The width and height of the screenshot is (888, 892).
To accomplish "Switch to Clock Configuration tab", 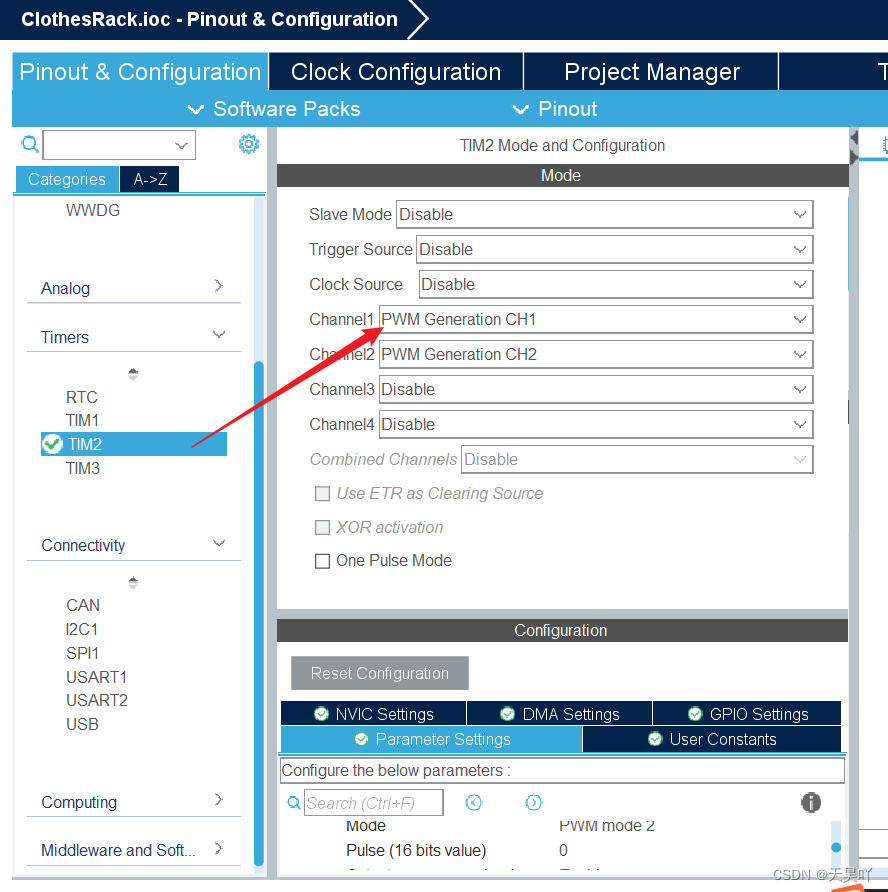I will tap(396, 72).
